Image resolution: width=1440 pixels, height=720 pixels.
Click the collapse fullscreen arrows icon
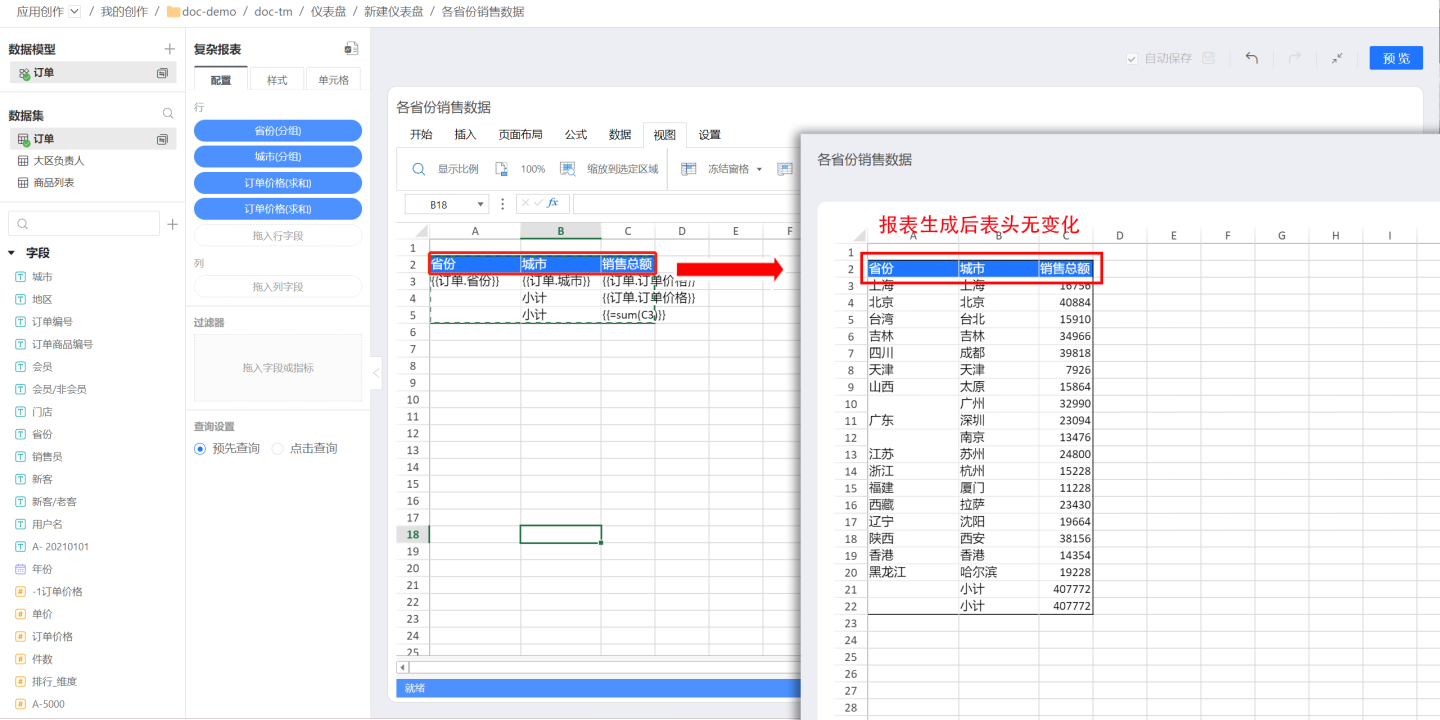click(1337, 58)
